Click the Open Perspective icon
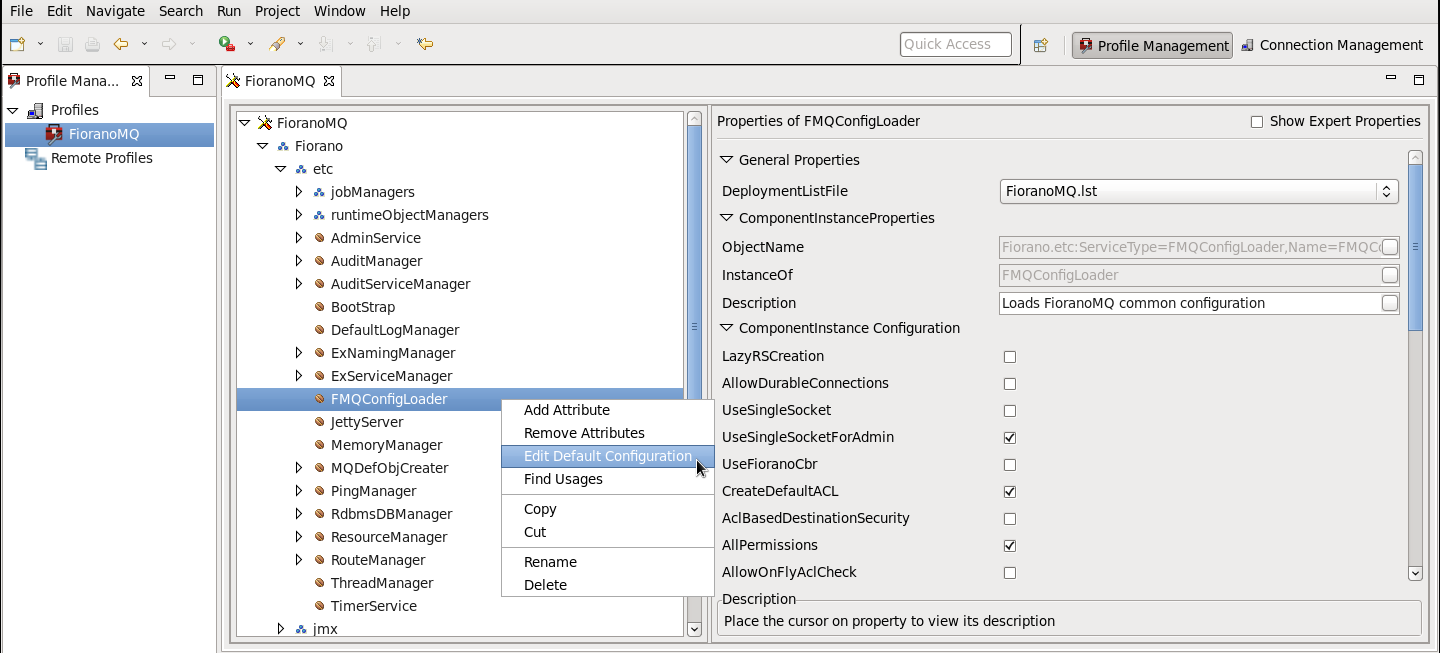 point(1040,45)
